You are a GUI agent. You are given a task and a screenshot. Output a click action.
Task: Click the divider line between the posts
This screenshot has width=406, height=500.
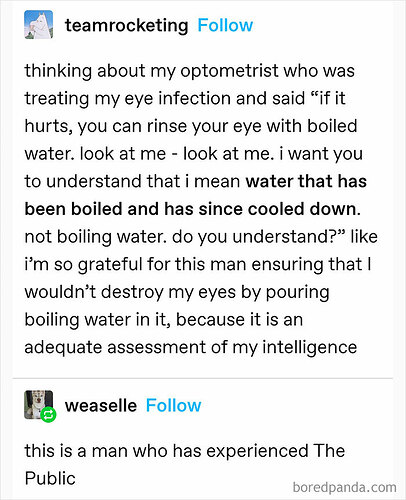[203, 378]
